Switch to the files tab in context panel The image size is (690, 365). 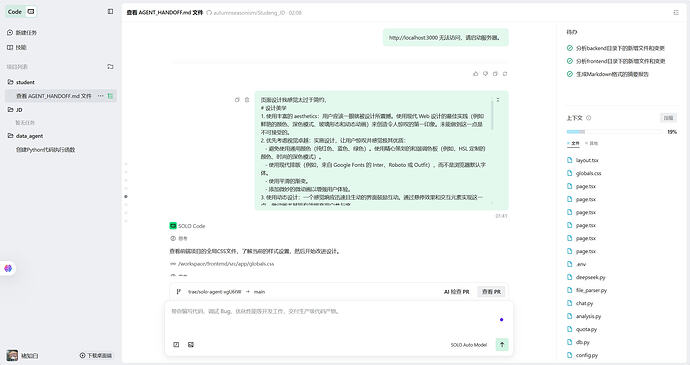point(573,144)
